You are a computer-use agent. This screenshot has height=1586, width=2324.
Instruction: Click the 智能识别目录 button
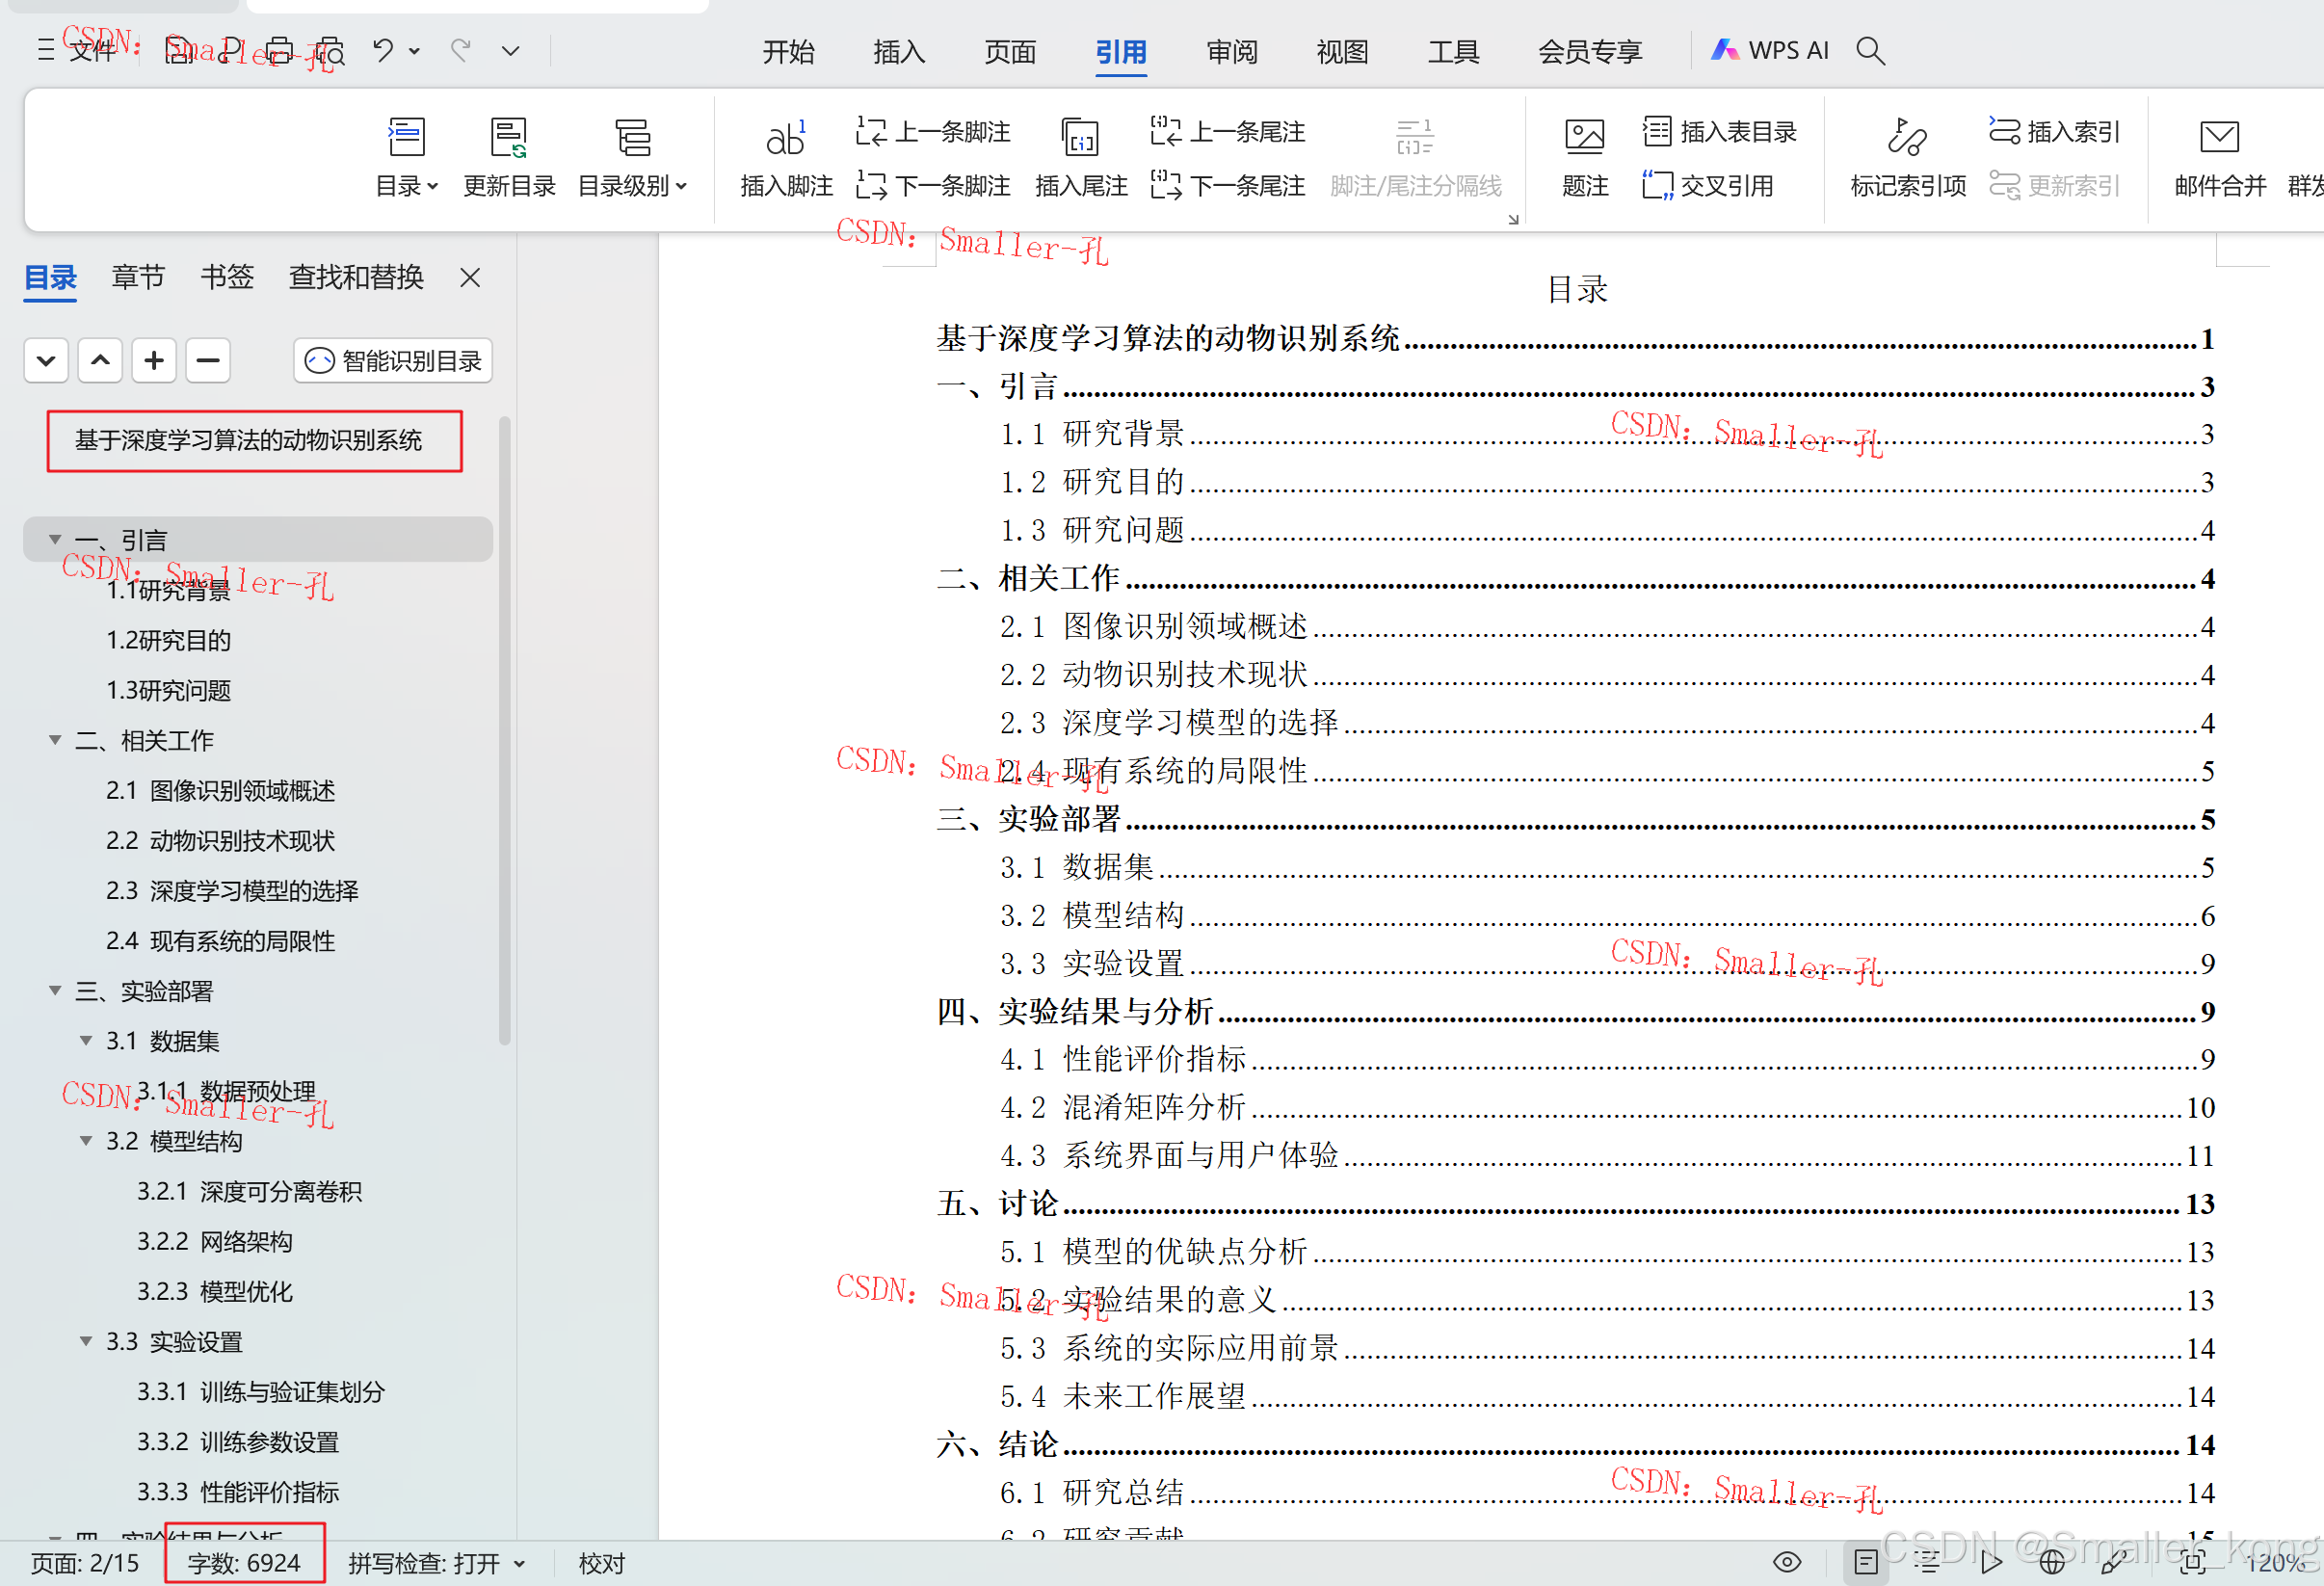(393, 361)
